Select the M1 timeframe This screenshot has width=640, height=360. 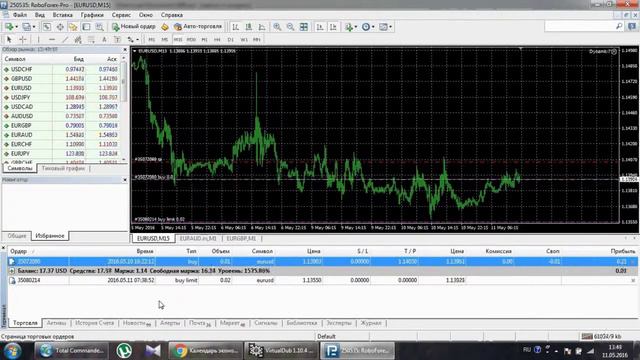pyautogui.click(x=151, y=40)
